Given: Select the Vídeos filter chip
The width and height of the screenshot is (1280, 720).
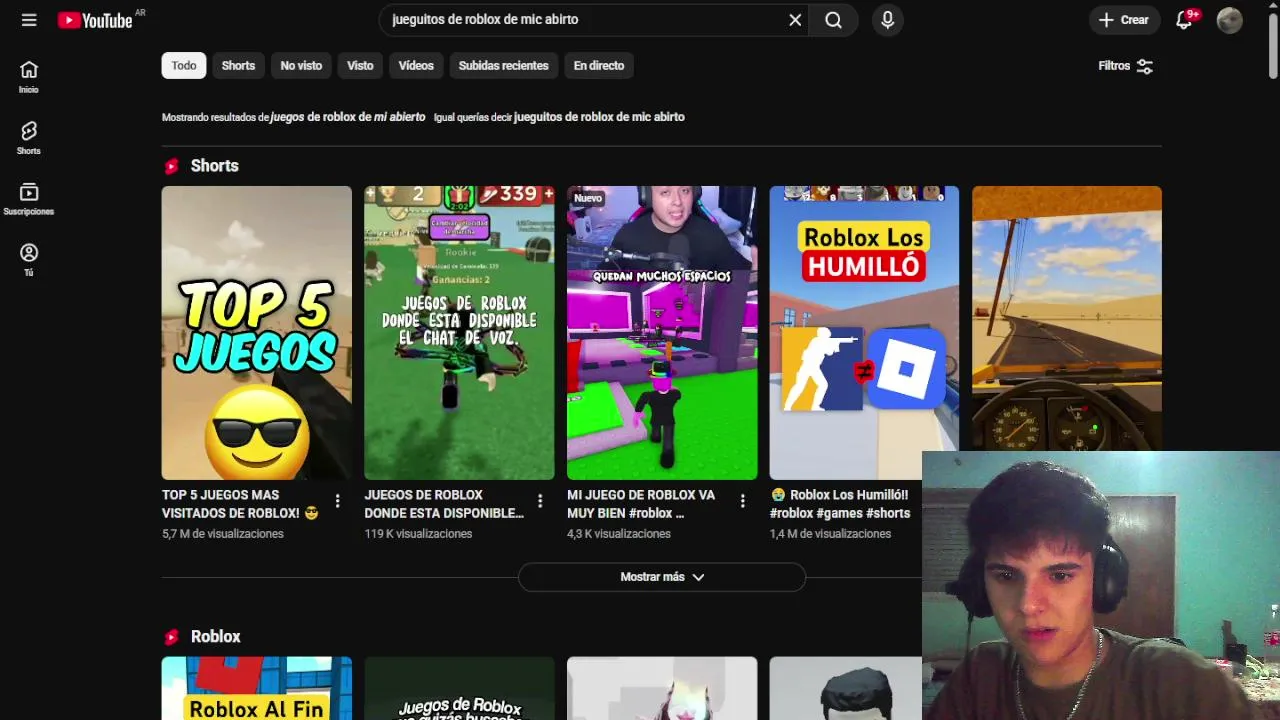Looking at the screenshot, I should pos(416,66).
